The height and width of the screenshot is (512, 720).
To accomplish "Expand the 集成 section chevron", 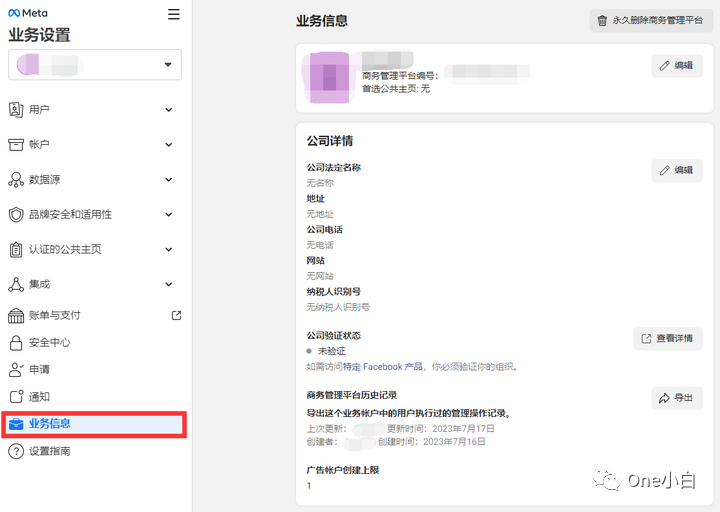I will point(169,284).
